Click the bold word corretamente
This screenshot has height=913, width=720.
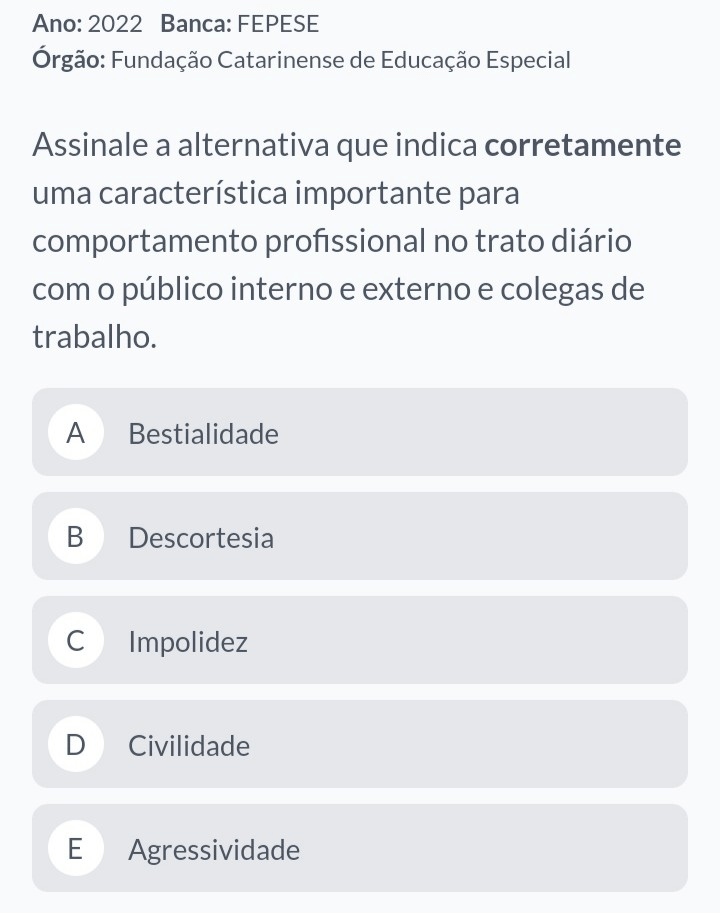(582, 145)
